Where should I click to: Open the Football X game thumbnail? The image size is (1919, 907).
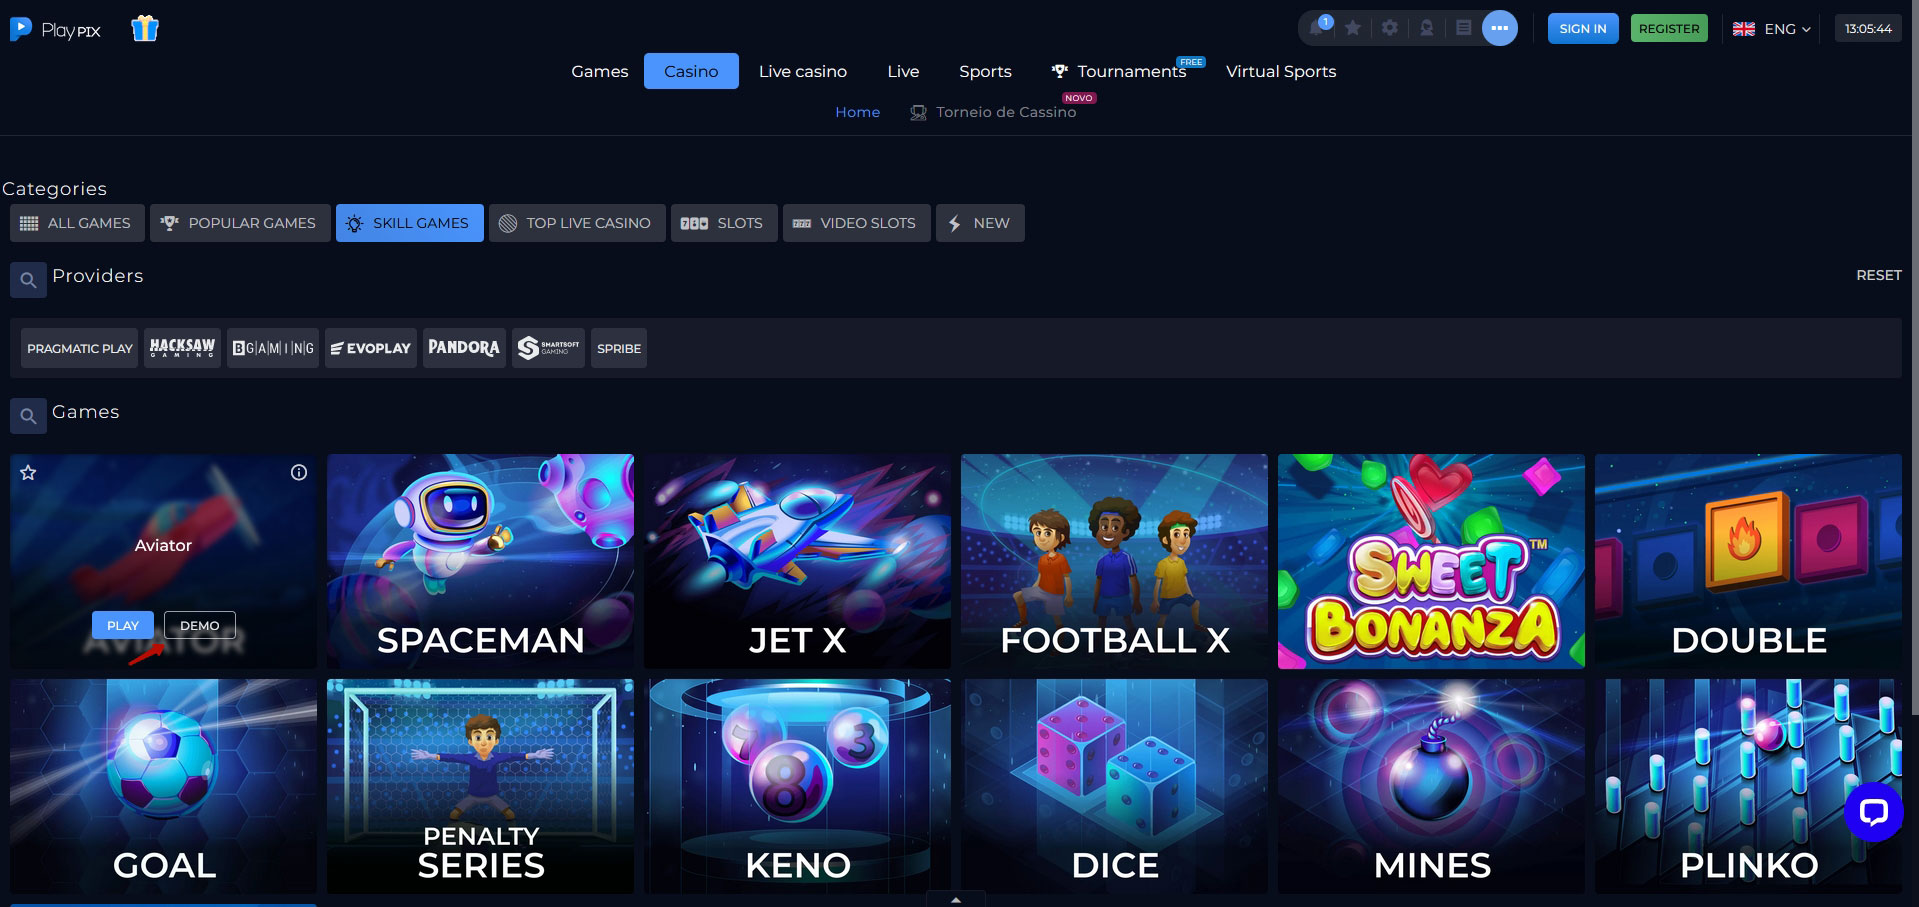(x=1114, y=561)
